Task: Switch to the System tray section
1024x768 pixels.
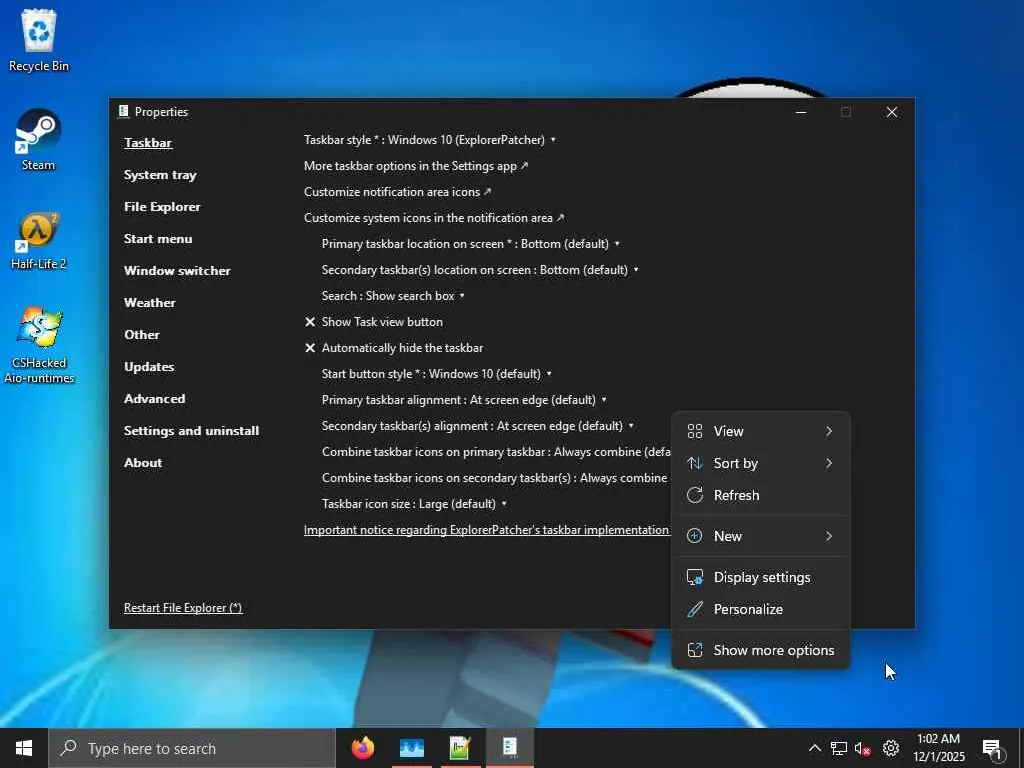Action: (160, 175)
